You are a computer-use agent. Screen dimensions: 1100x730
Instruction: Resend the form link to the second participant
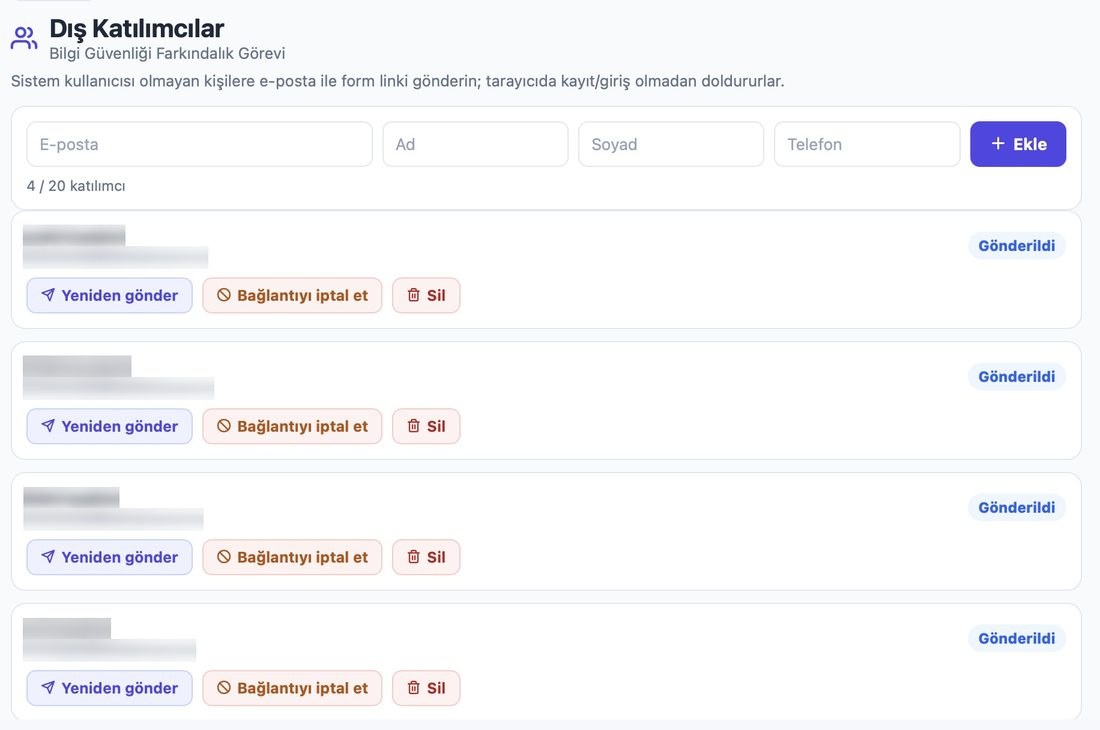(109, 426)
